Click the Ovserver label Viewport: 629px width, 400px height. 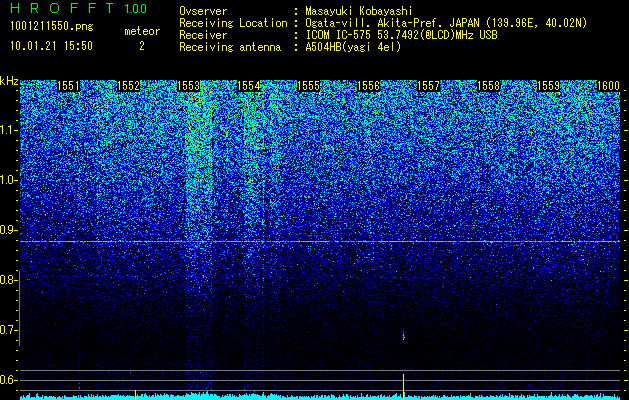point(203,11)
